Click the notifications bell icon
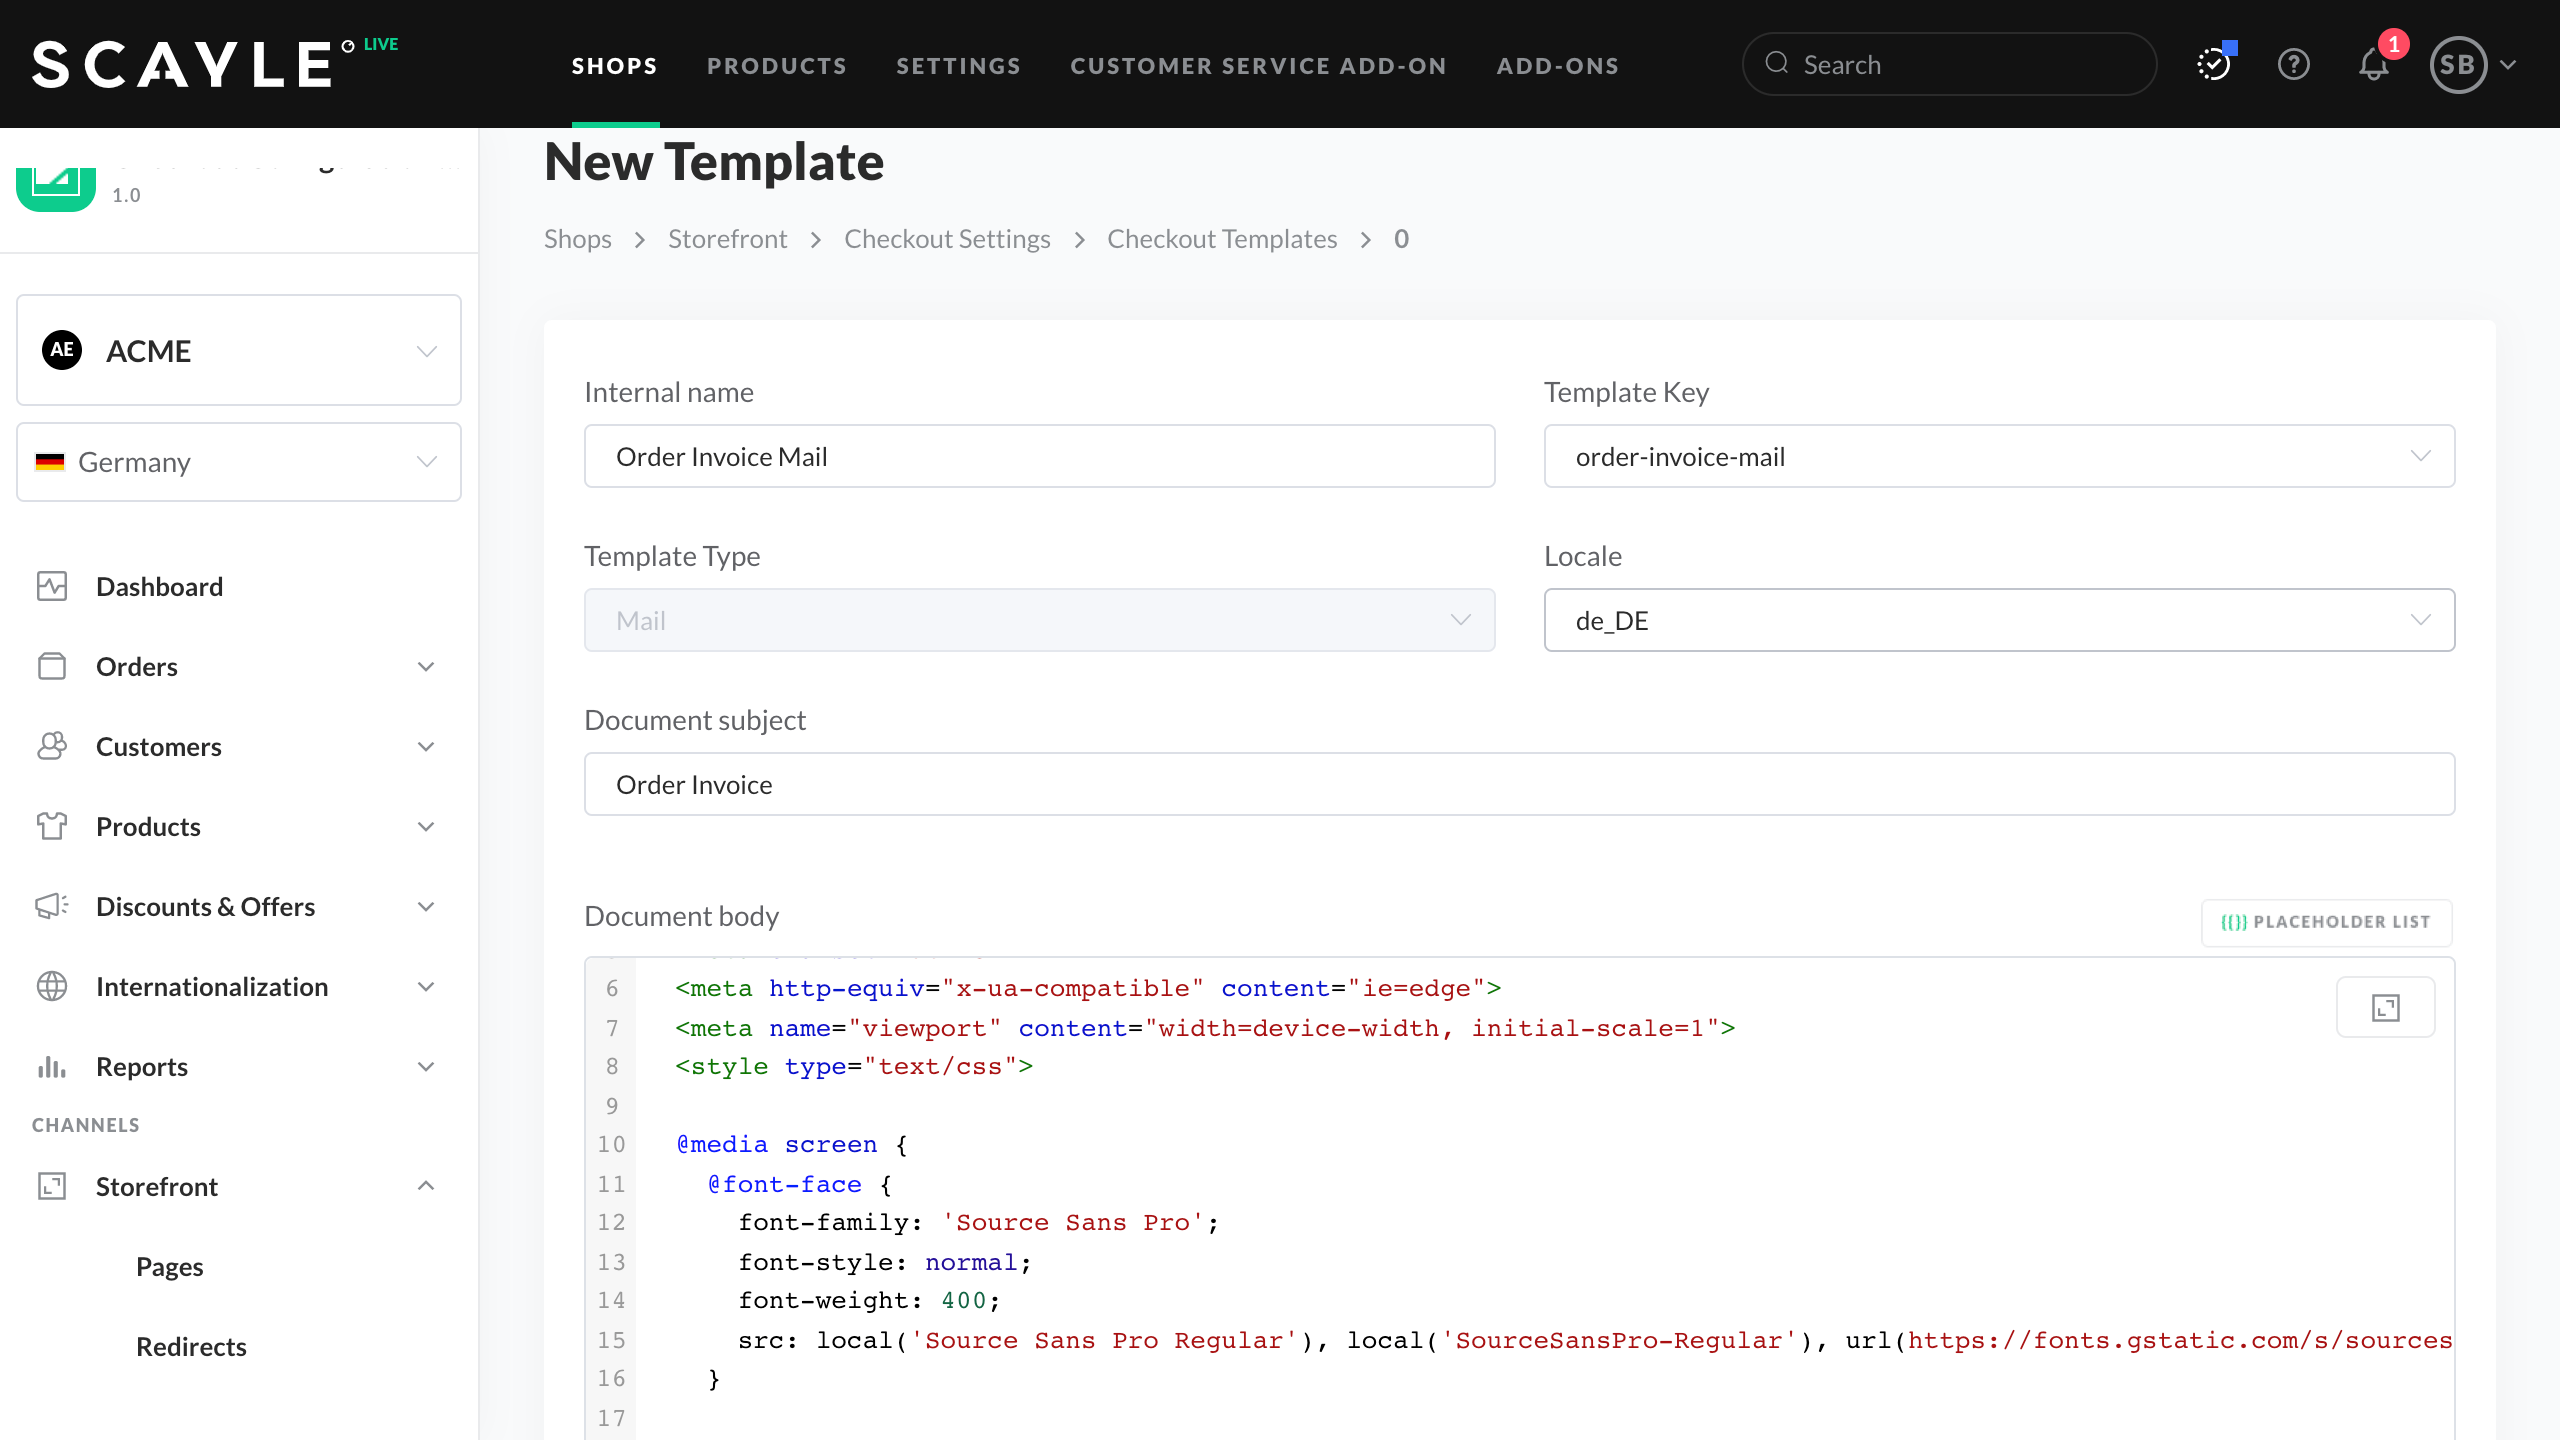 pos(2373,65)
